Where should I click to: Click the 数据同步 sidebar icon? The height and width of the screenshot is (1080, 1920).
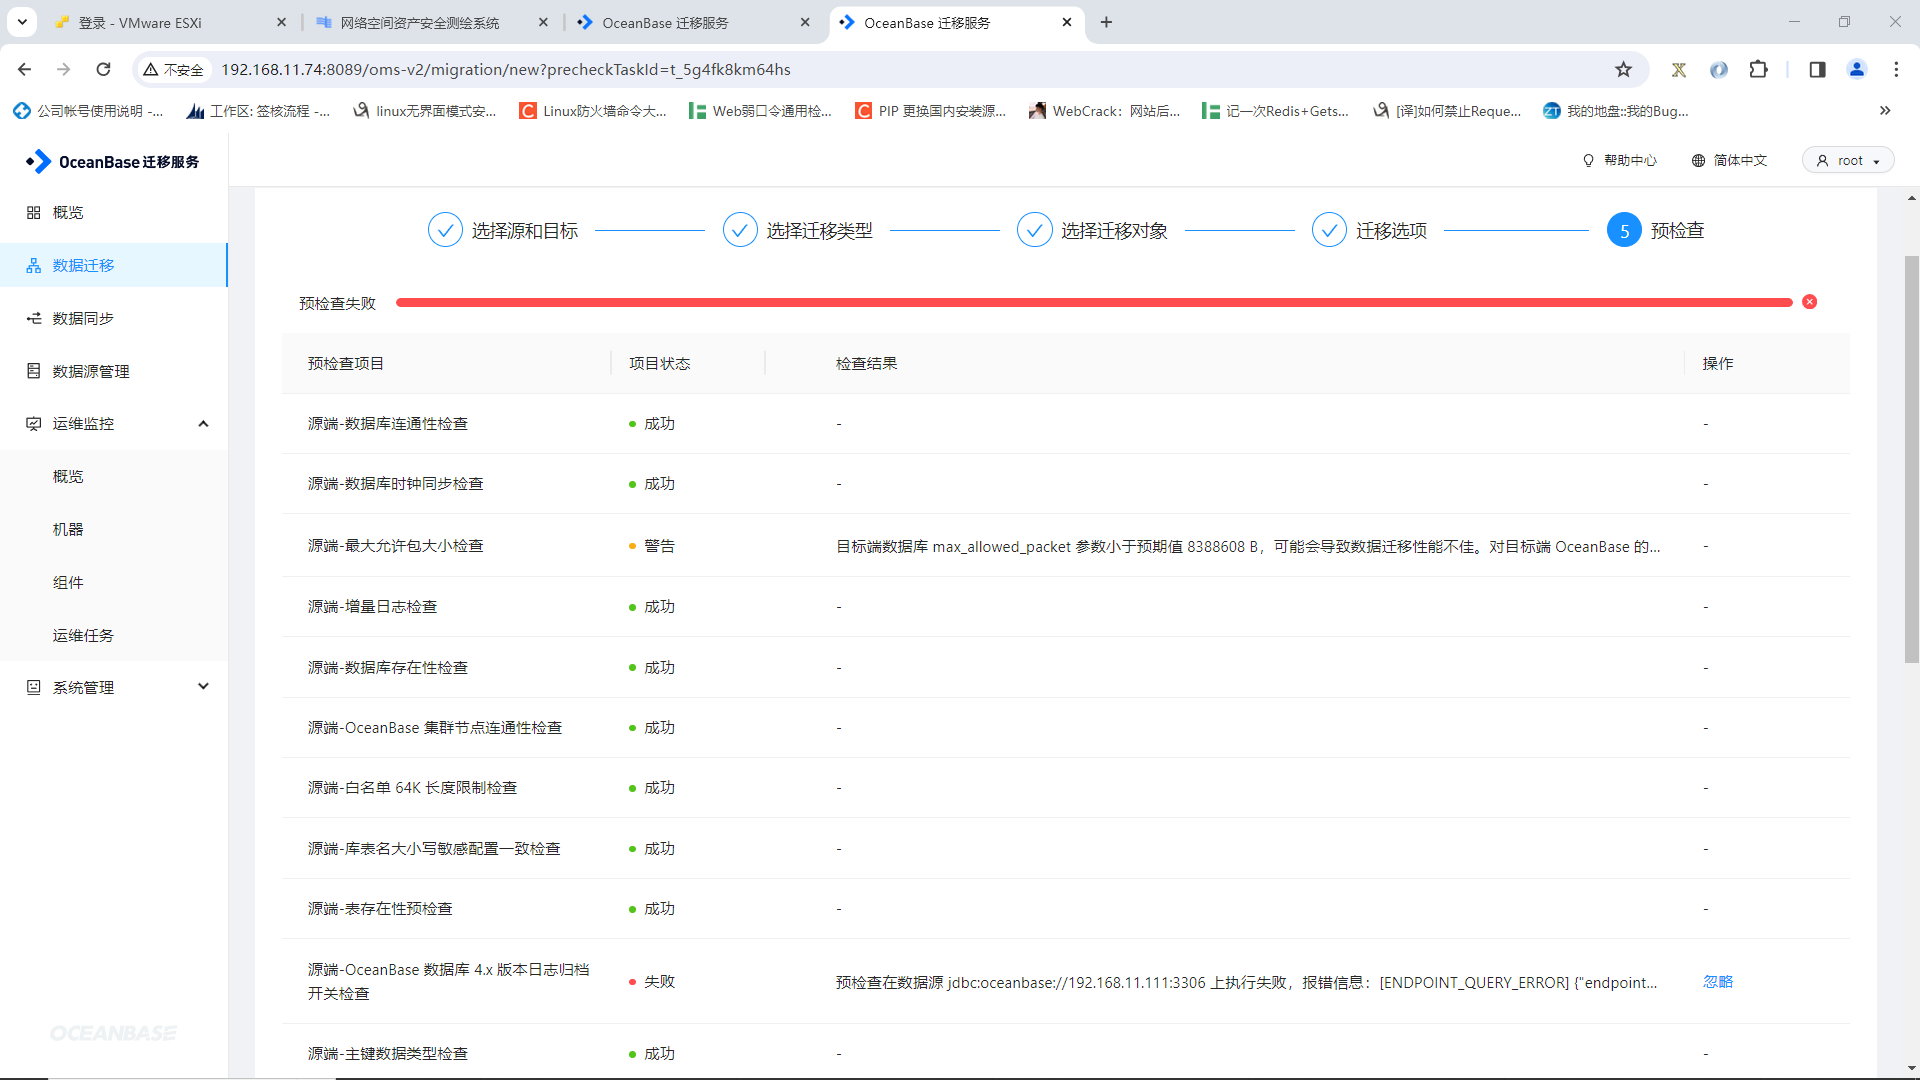pos(34,318)
